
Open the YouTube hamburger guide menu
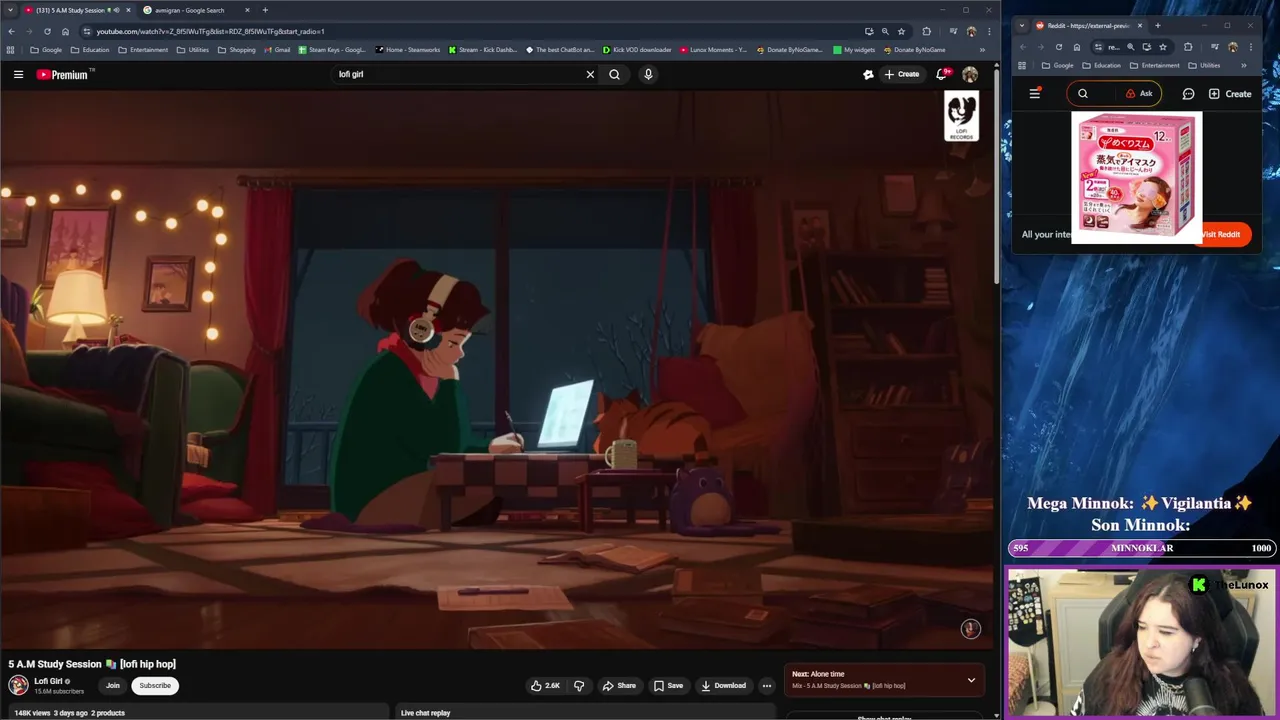click(x=18, y=74)
